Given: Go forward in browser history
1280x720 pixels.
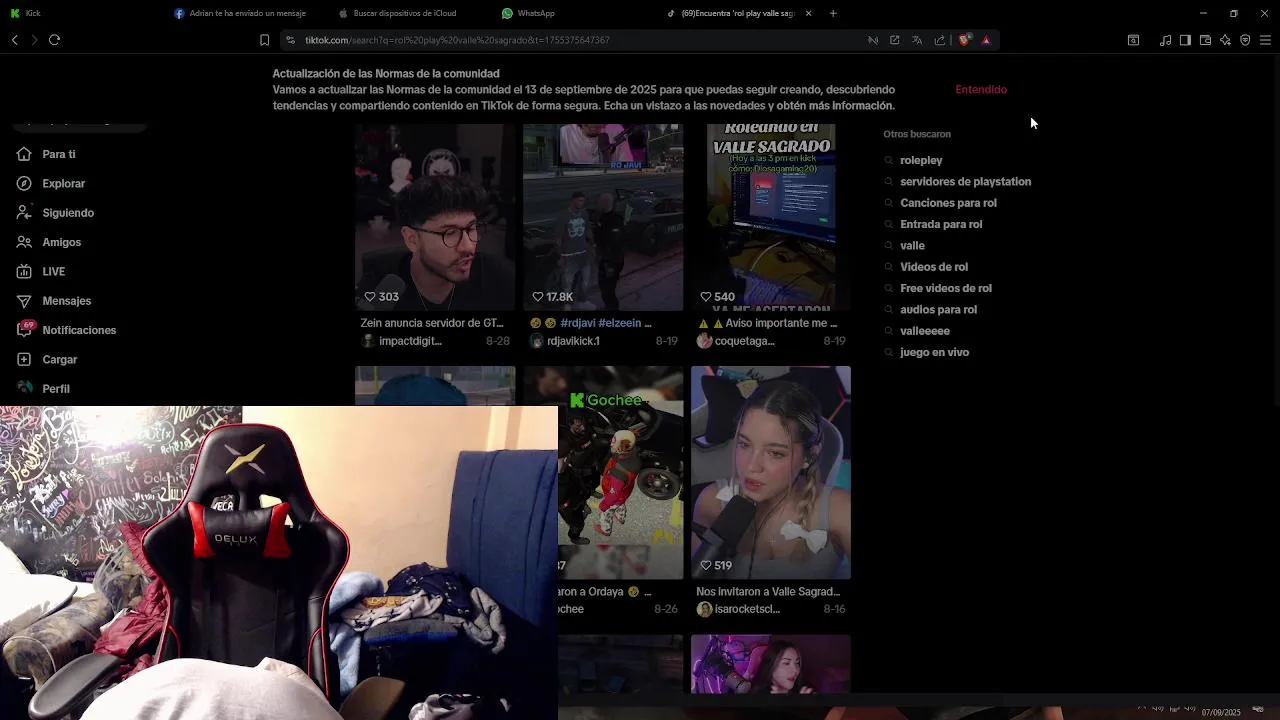Looking at the screenshot, I should [34, 40].
